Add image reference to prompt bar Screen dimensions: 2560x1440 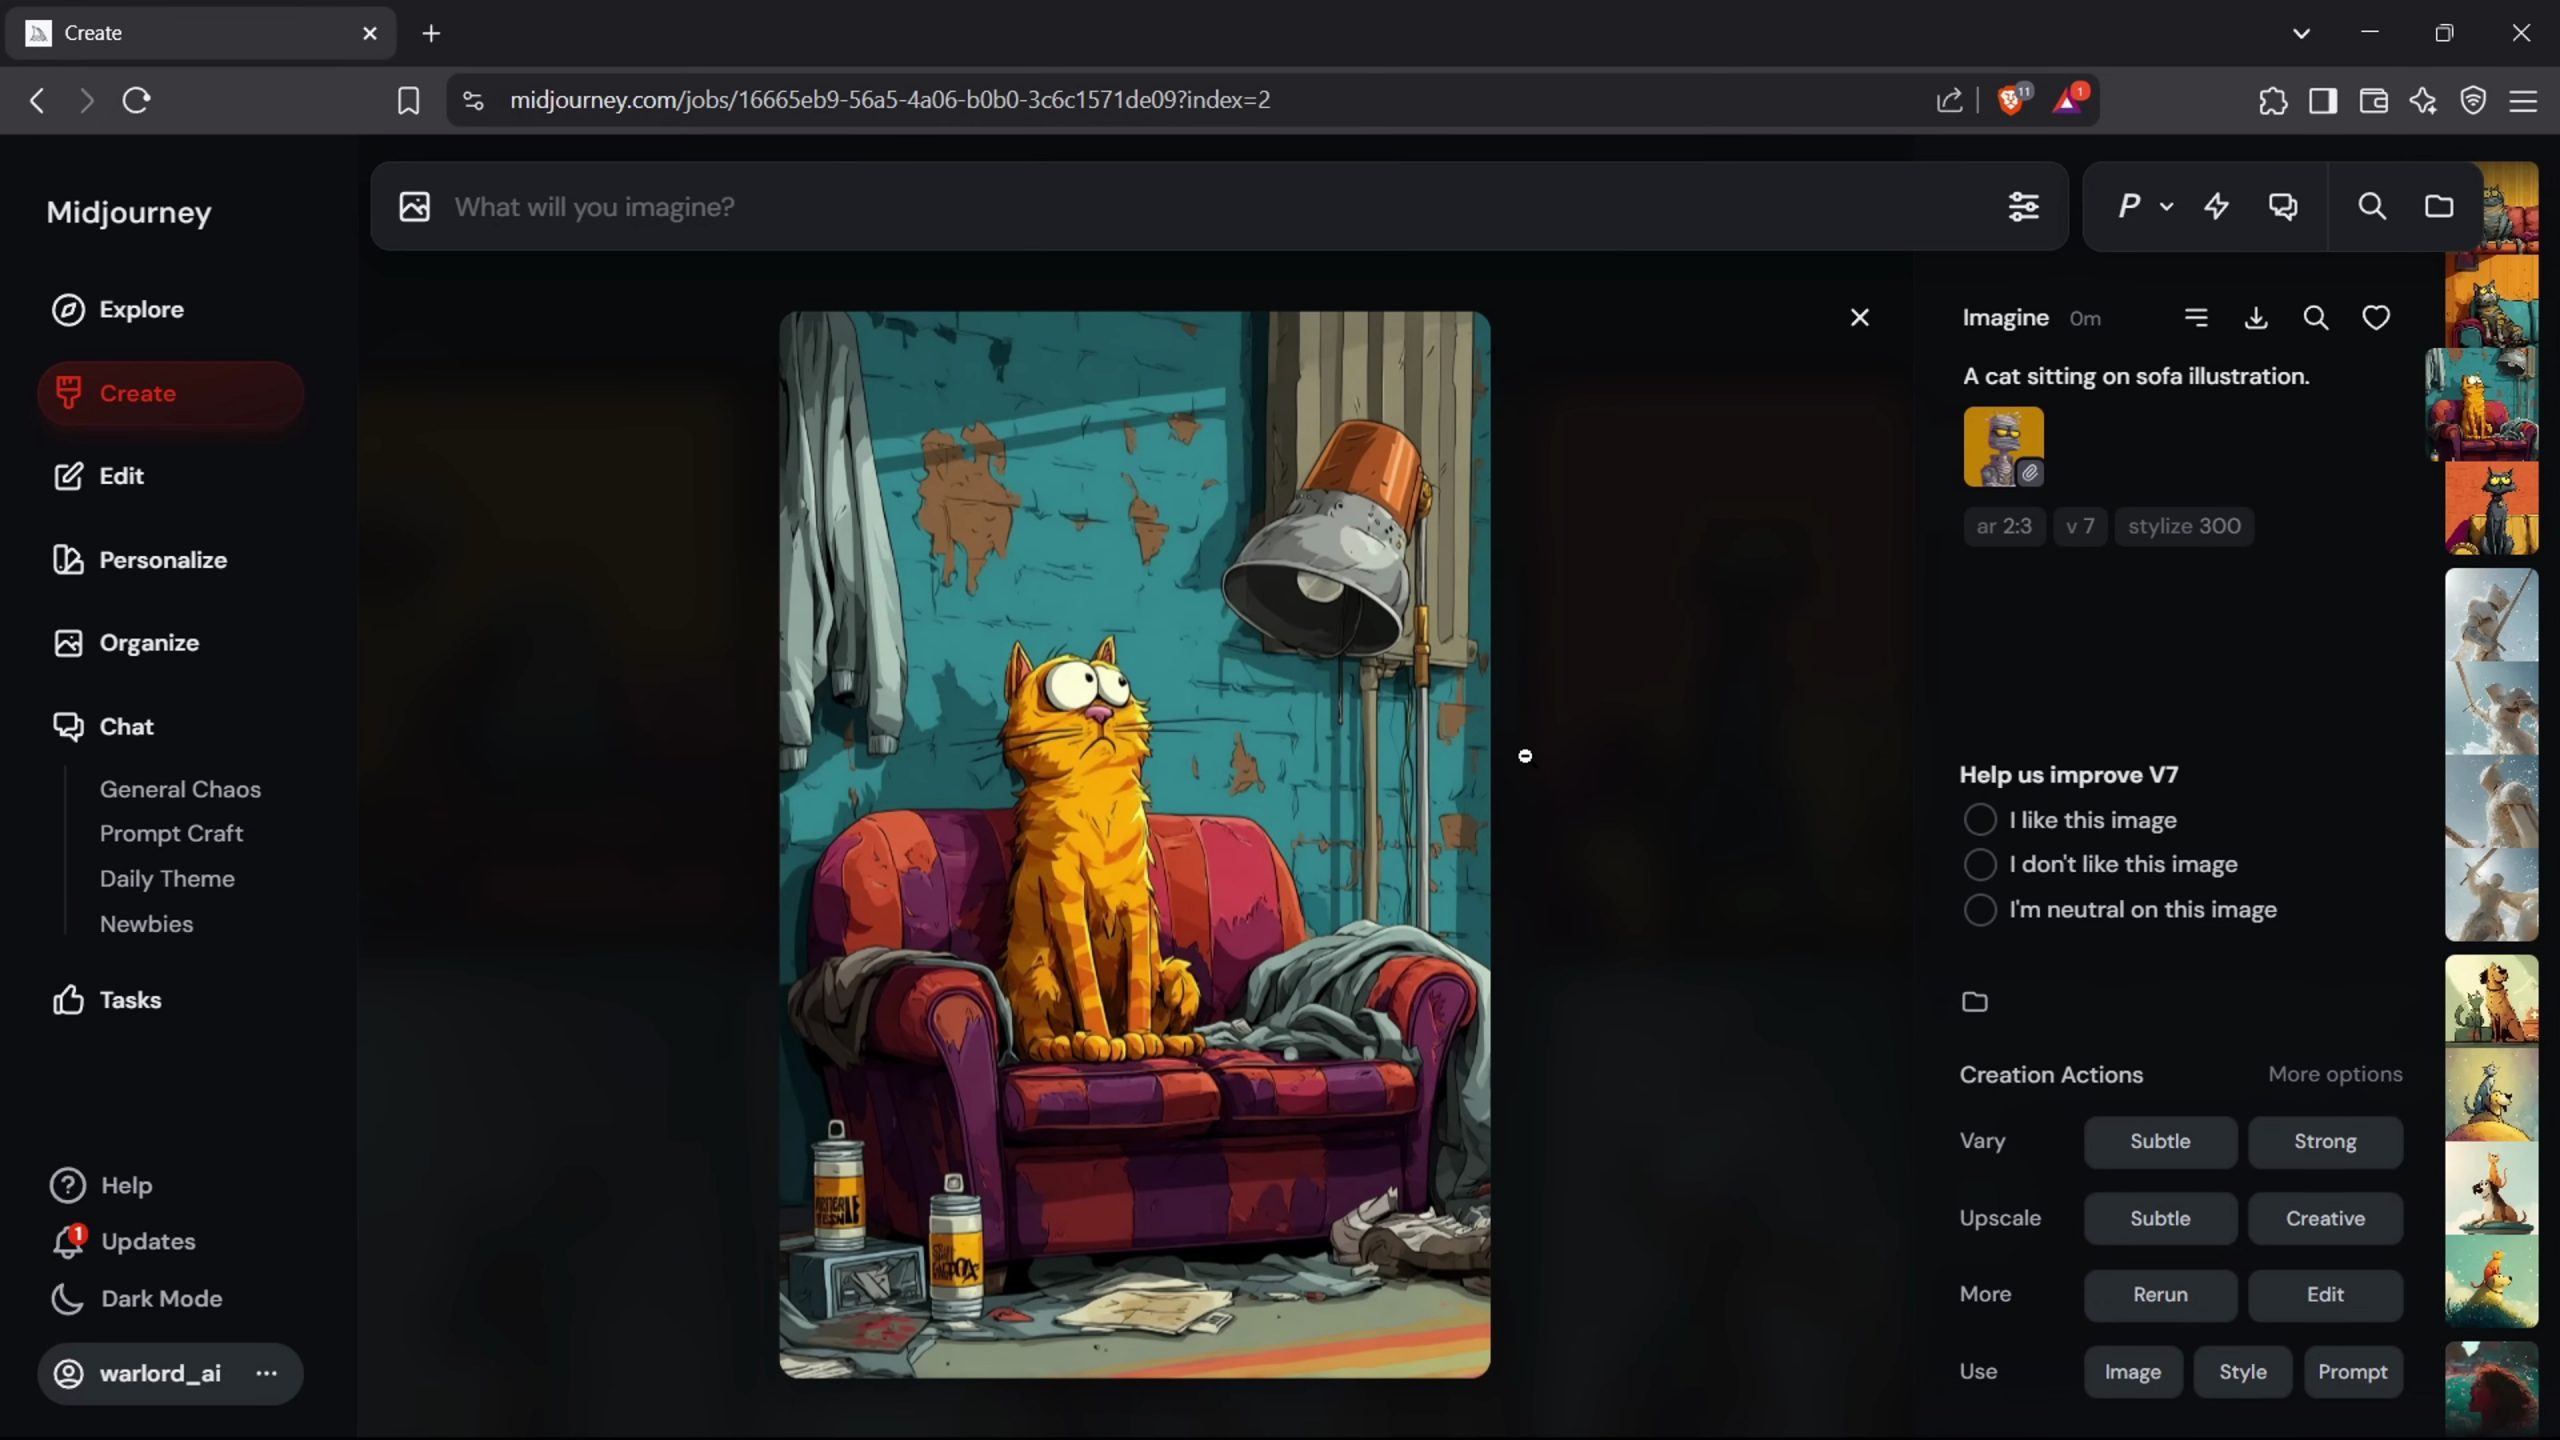tap(414, 206)
